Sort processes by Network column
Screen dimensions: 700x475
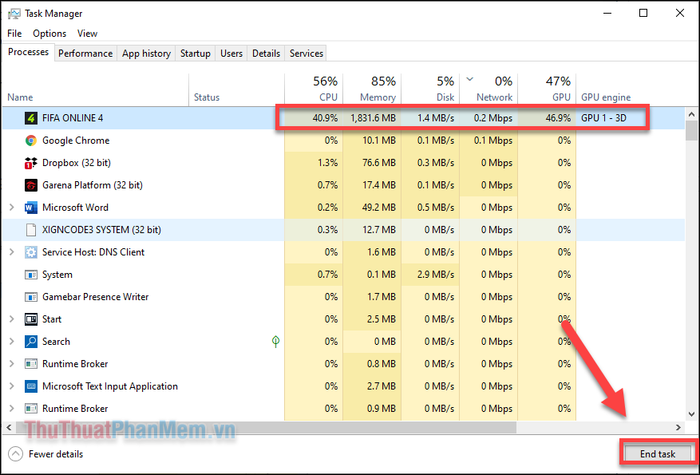tap(488, 90)
